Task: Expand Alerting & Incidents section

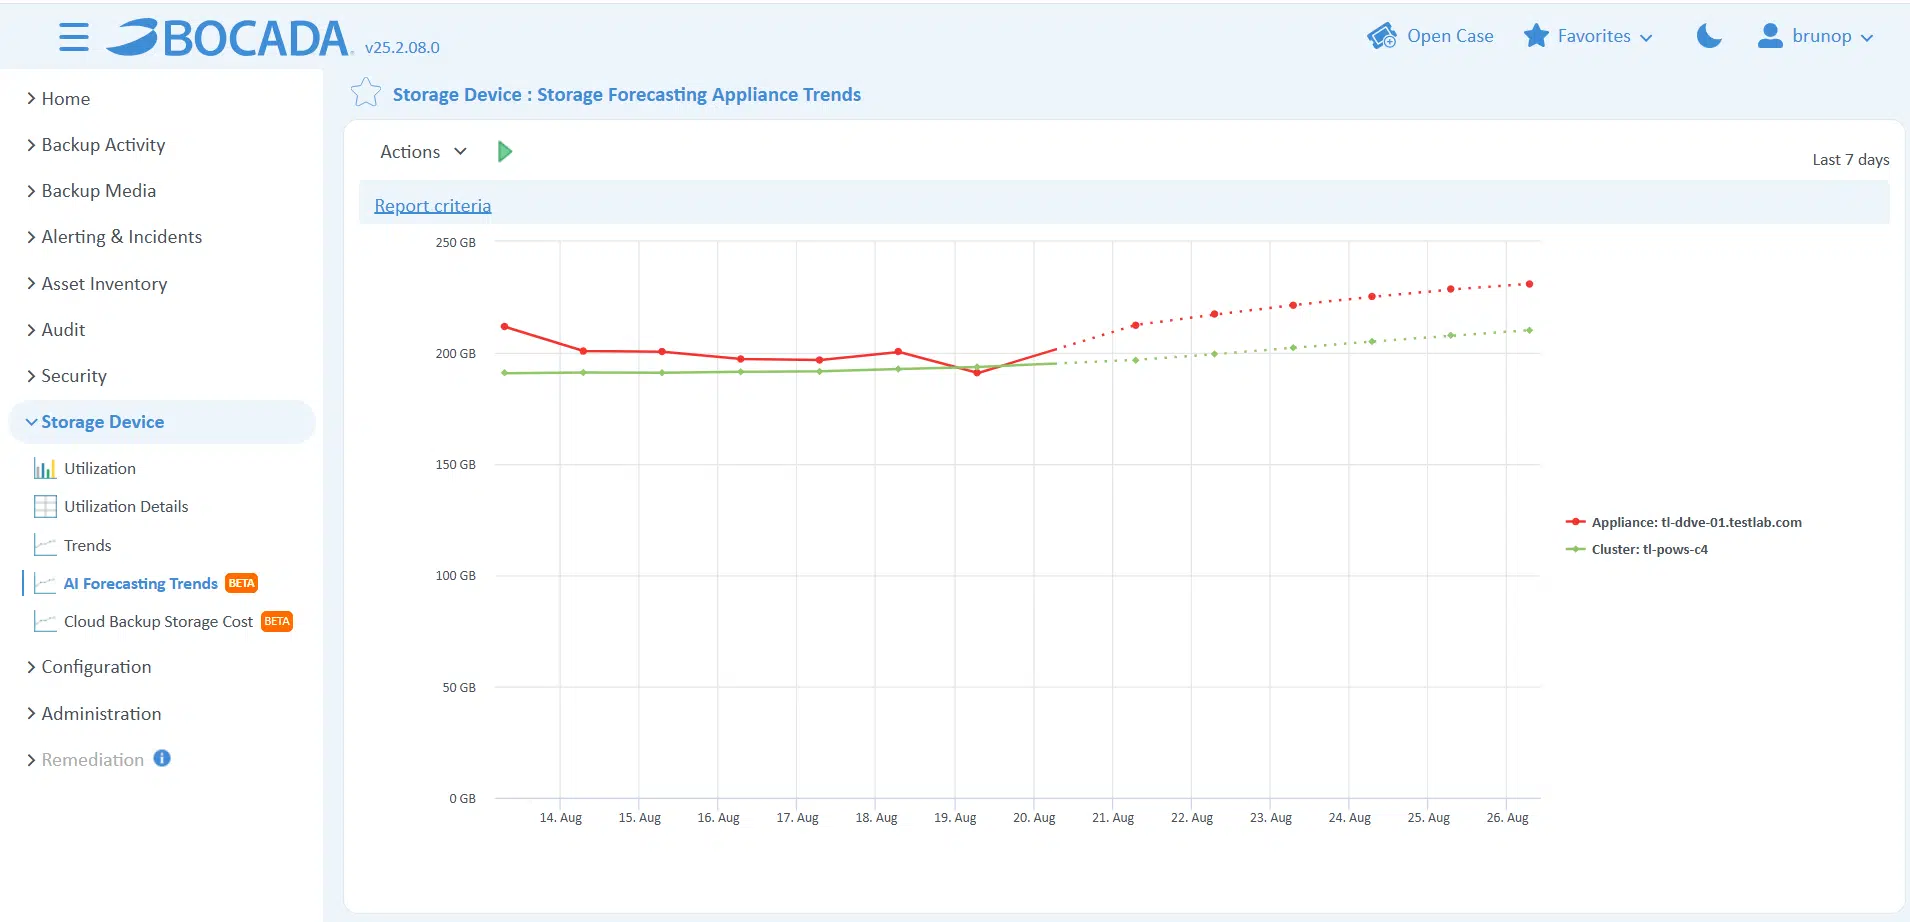Action: pos(114,237)
